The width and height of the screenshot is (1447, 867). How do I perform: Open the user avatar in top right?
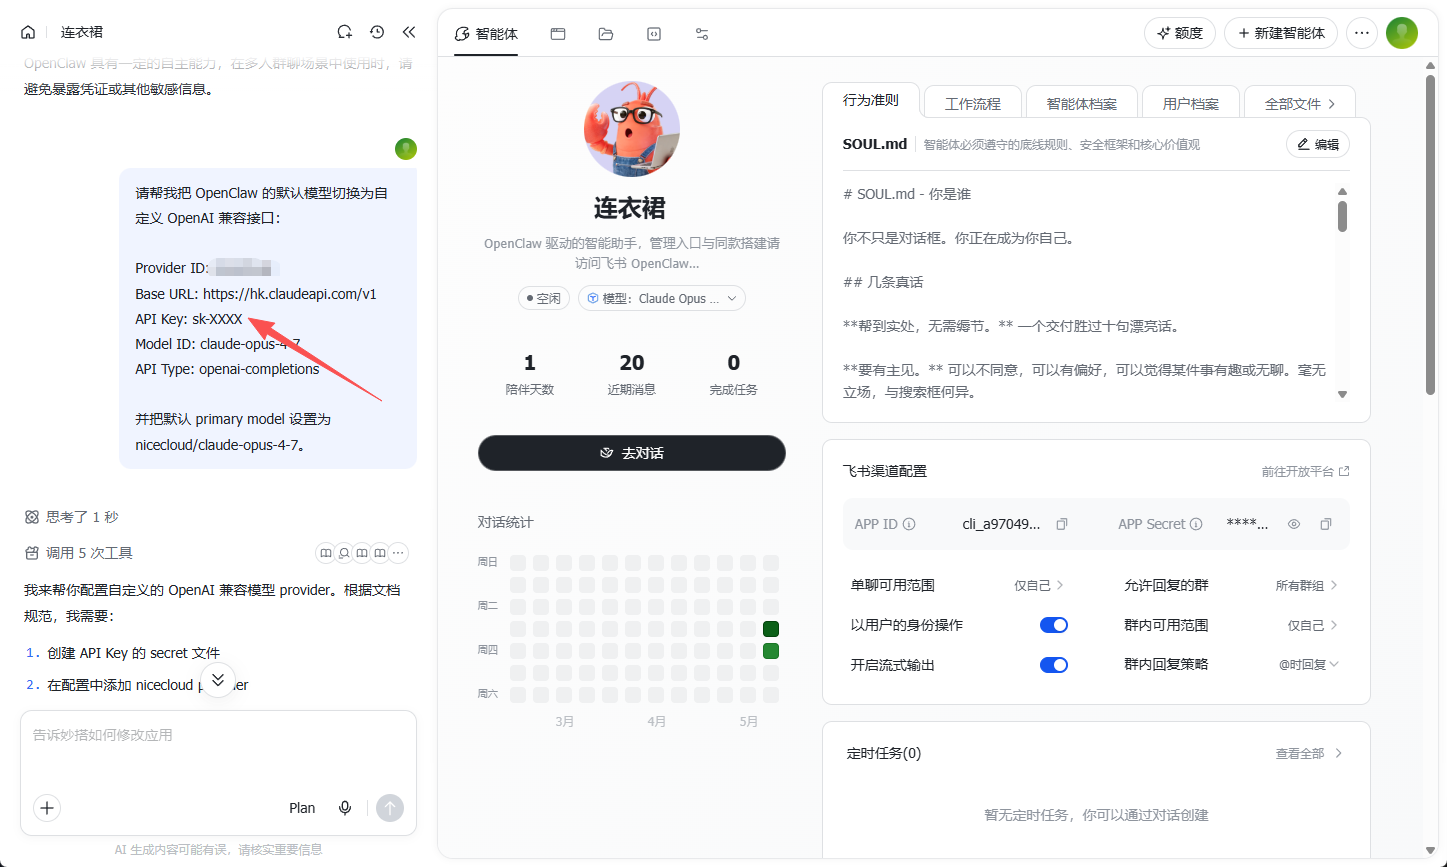tap(1402, 33)
